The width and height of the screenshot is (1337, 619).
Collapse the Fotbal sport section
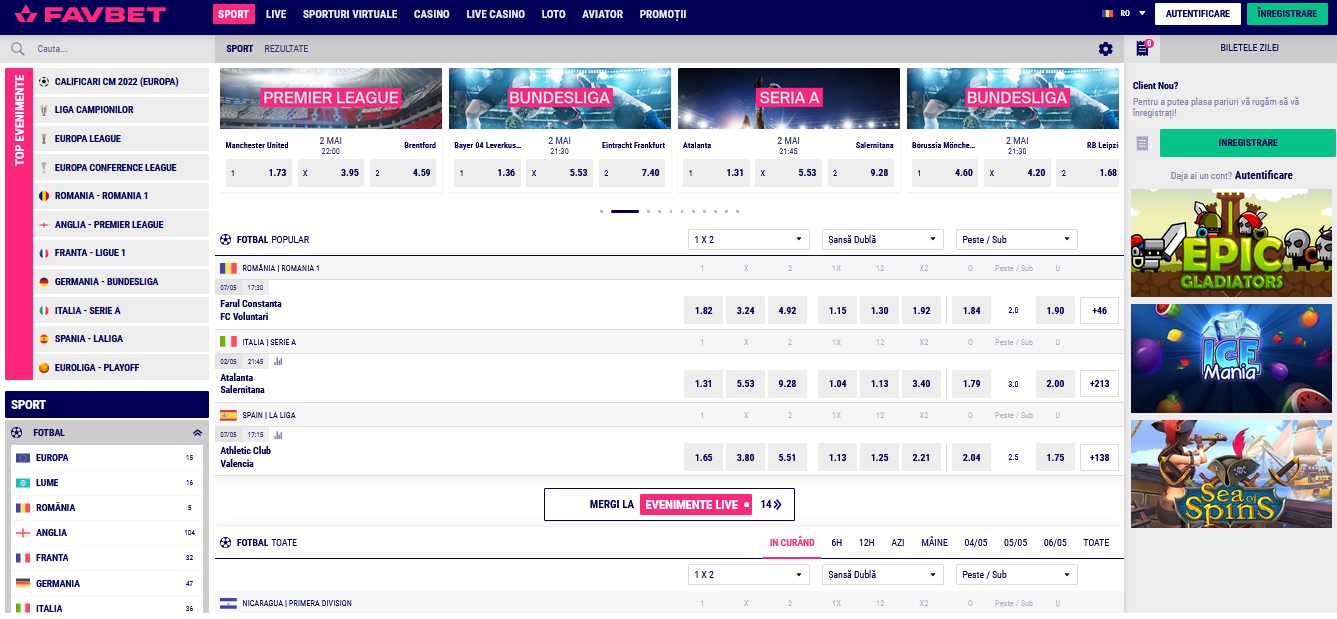[x=197, y=433]
